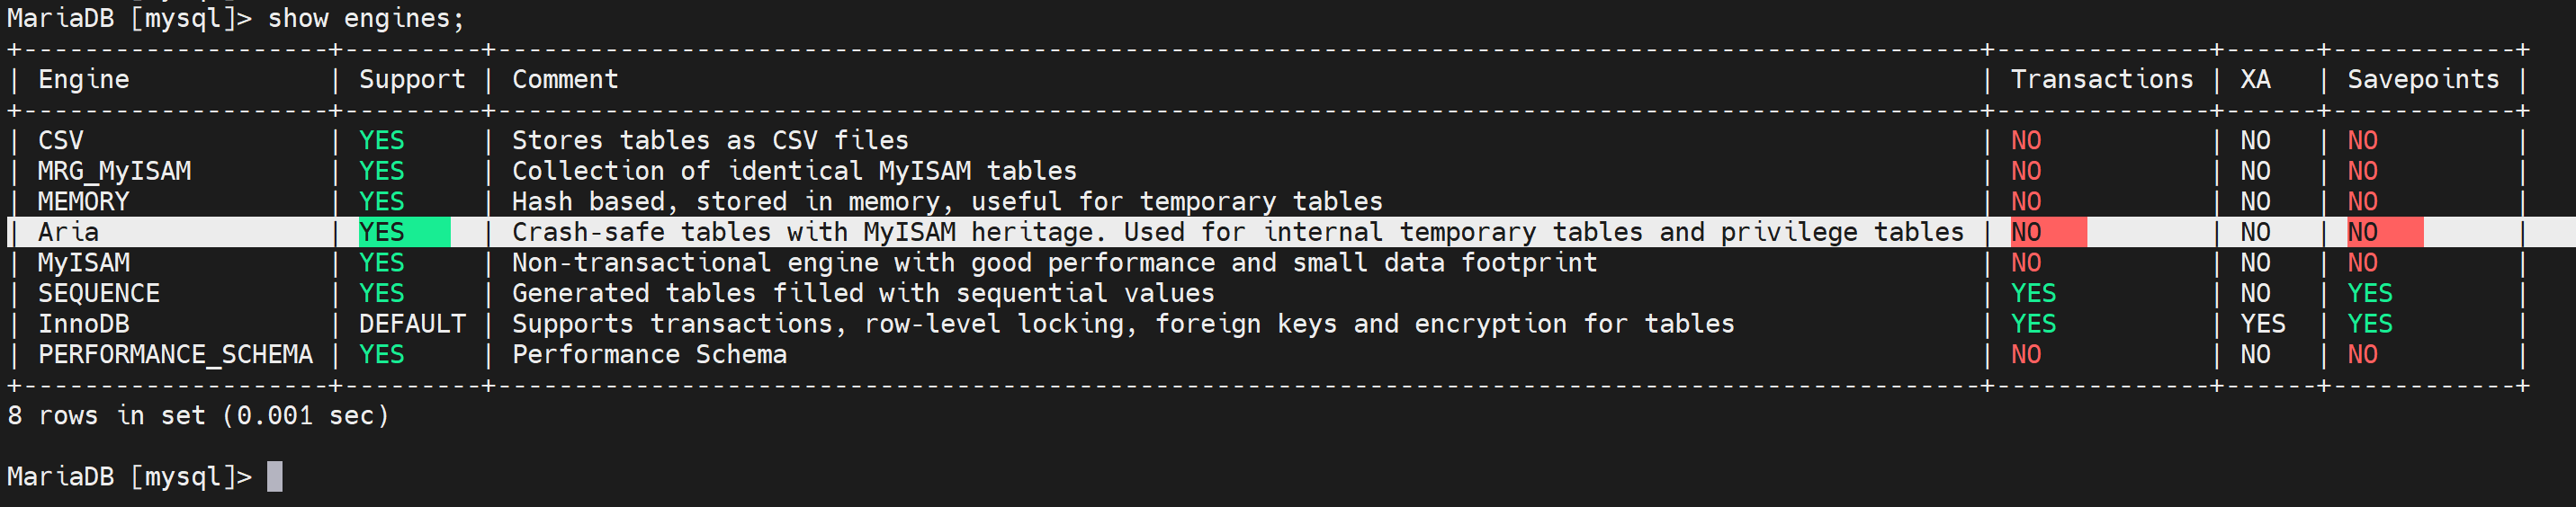Click the XA column header
The image size is (2576, 507).
pos(2255,79)
